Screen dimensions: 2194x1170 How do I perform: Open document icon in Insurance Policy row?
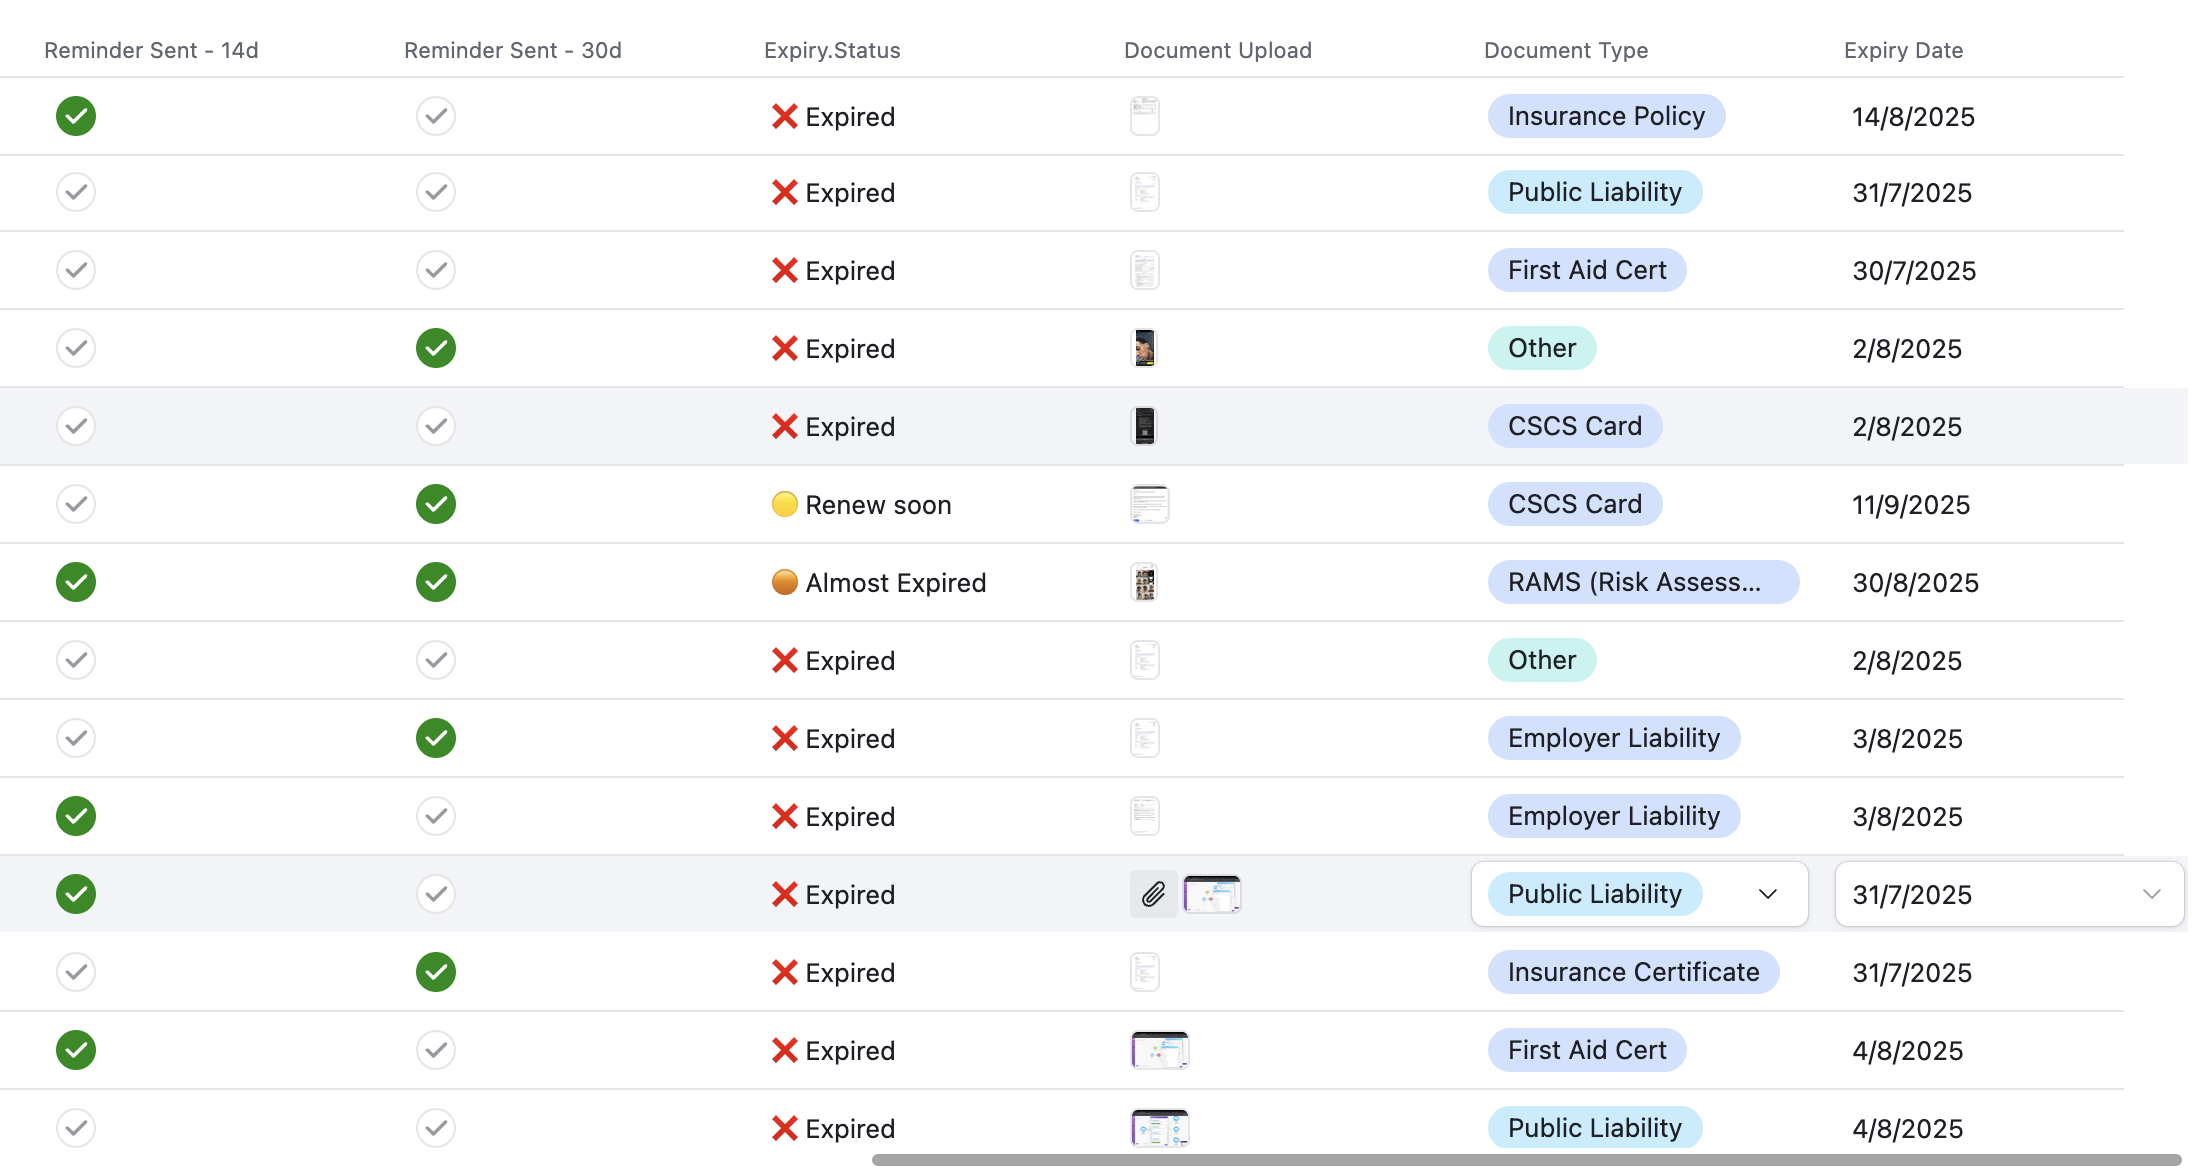click(1144, 116)
